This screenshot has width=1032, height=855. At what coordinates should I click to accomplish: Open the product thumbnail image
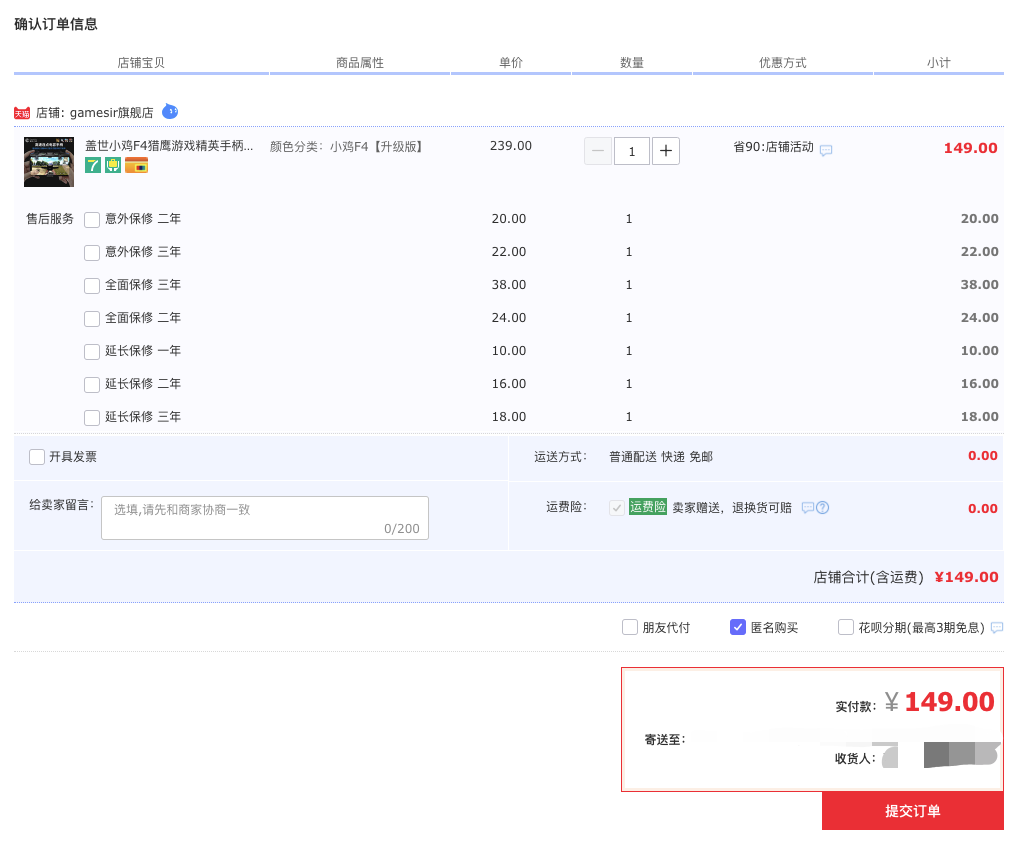[49, 162]
